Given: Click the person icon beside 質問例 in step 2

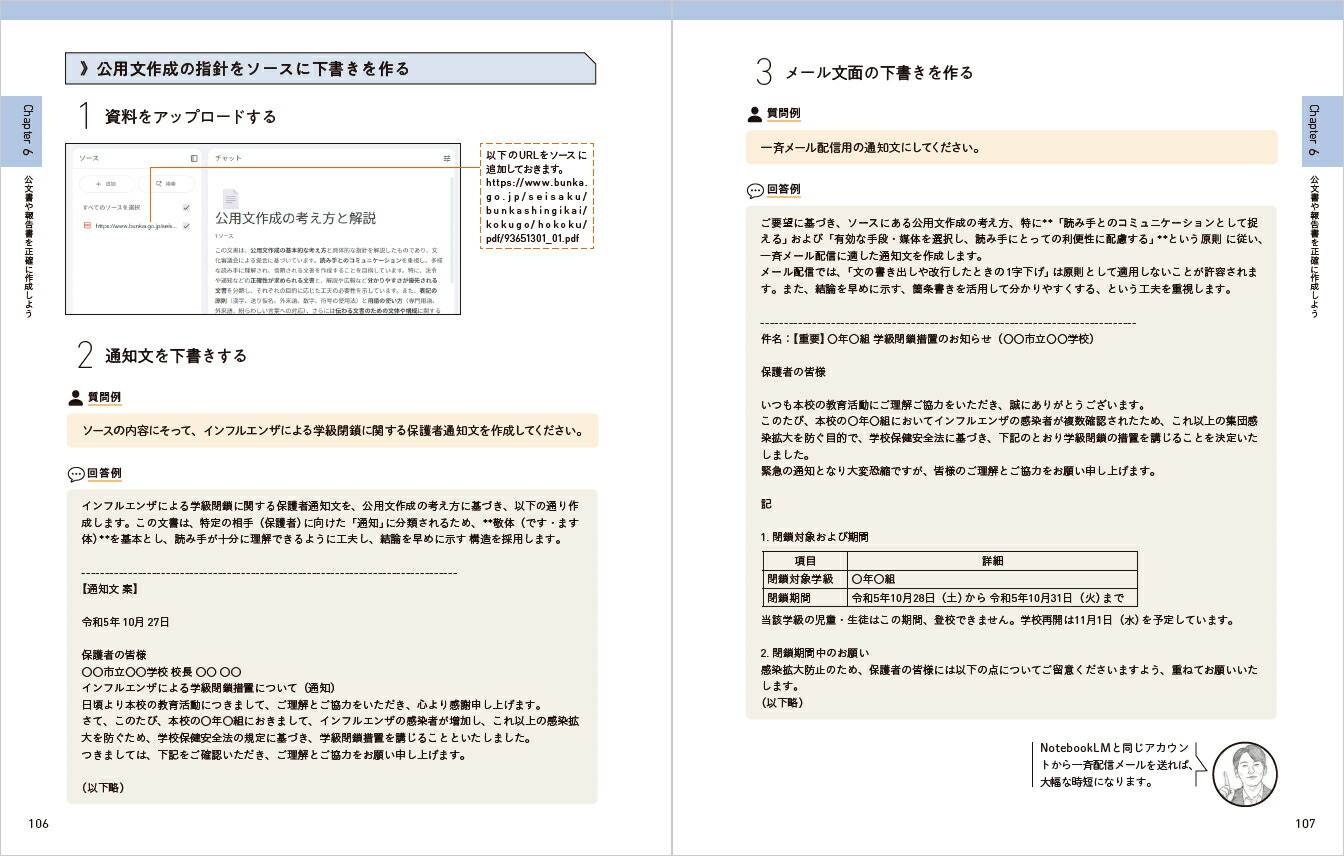Looking at the screenshot, I should point(75,397).
